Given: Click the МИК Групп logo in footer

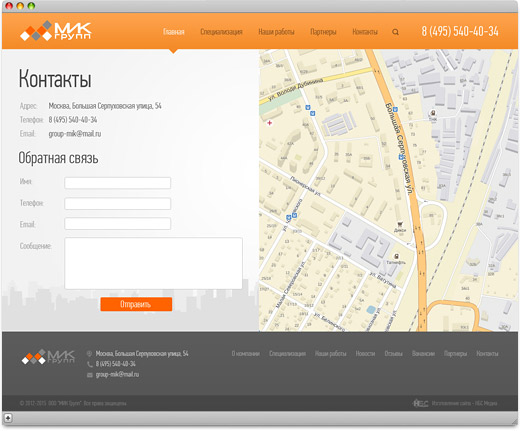Looking at the screenshot, I should pyautogui.click(x=48, y=357).
